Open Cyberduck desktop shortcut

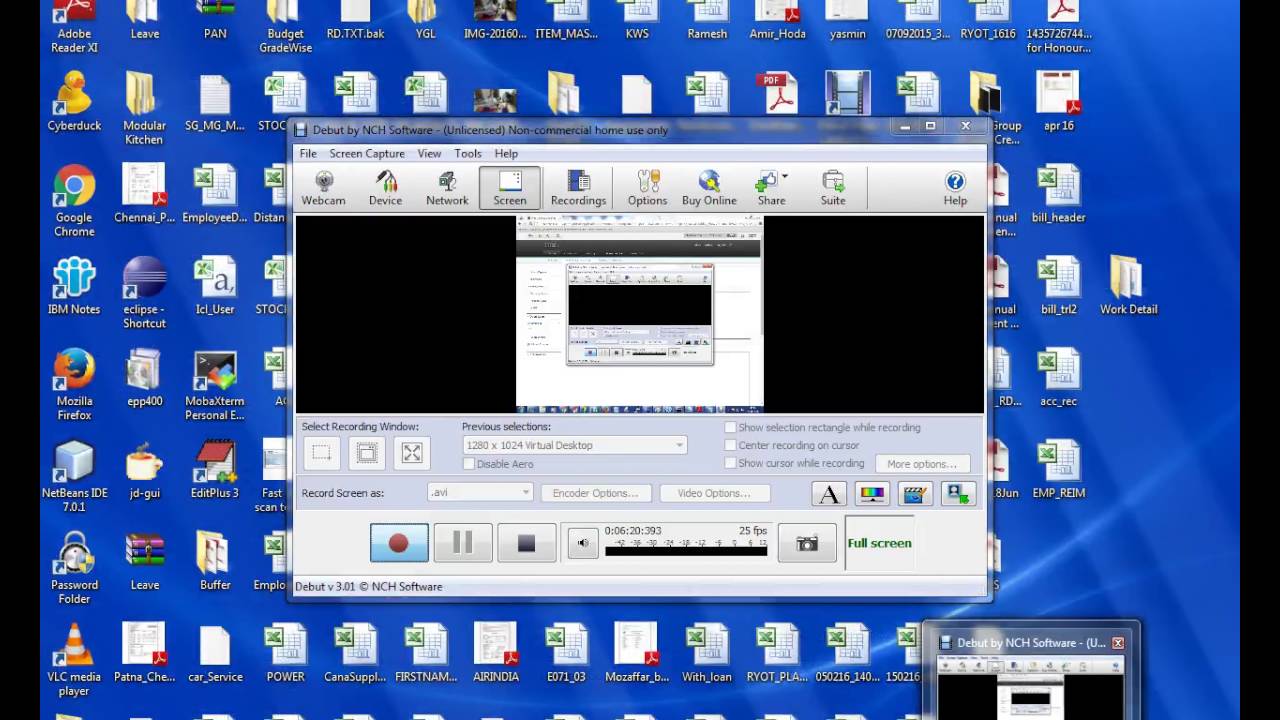pyautogui.click(x=74, y=102)
